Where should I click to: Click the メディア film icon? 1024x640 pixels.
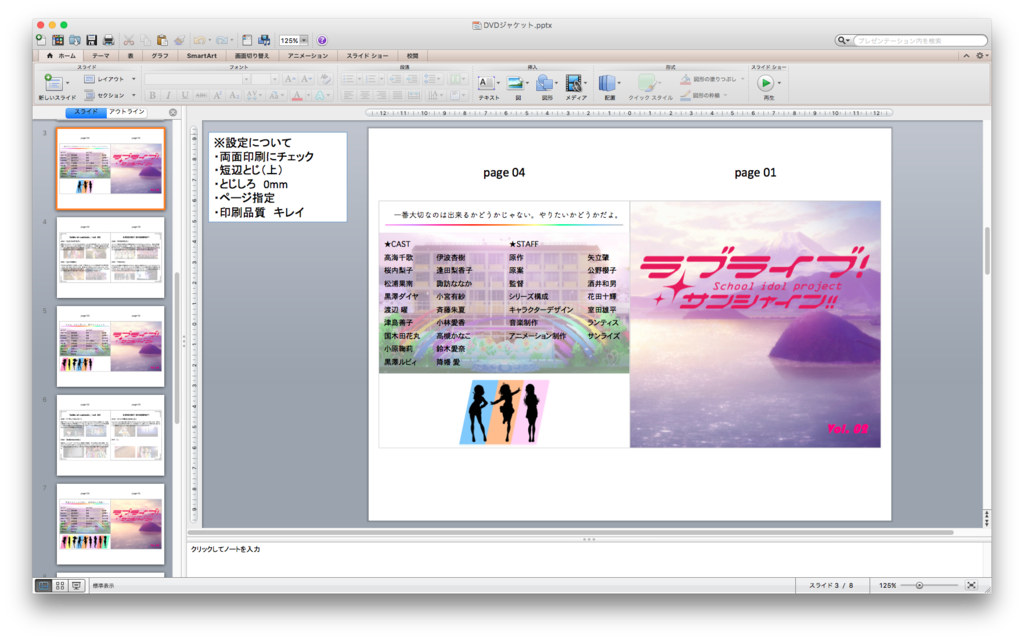click(x=573, y=83)
